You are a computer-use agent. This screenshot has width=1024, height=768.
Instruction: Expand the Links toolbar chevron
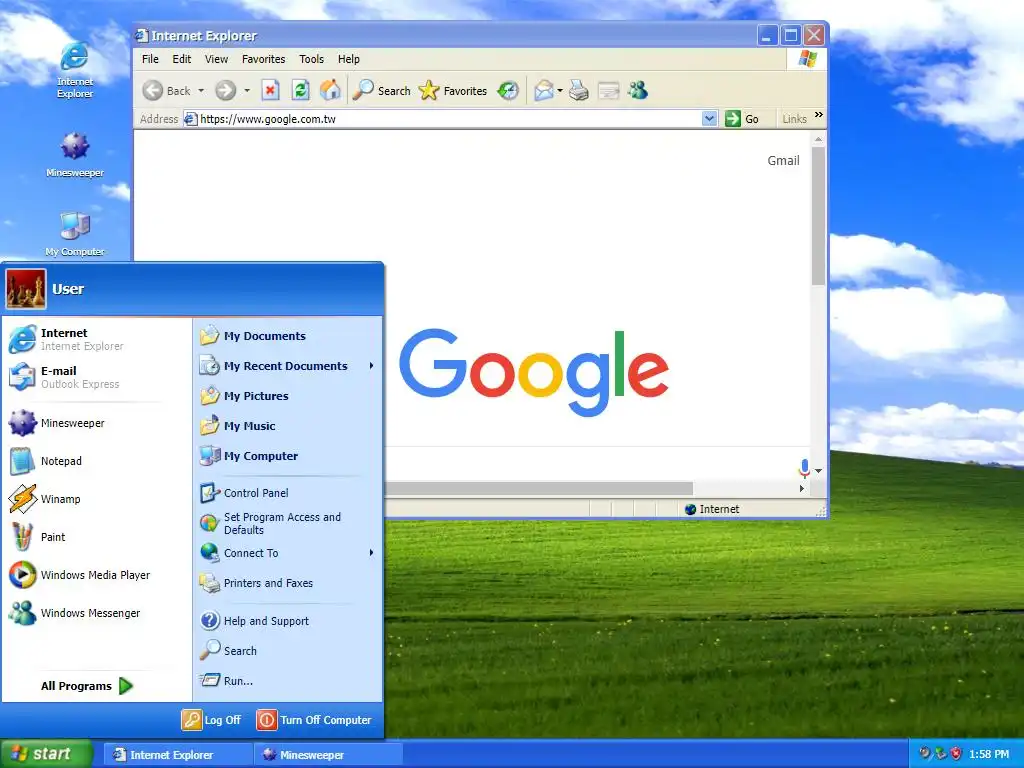point(818,115)
